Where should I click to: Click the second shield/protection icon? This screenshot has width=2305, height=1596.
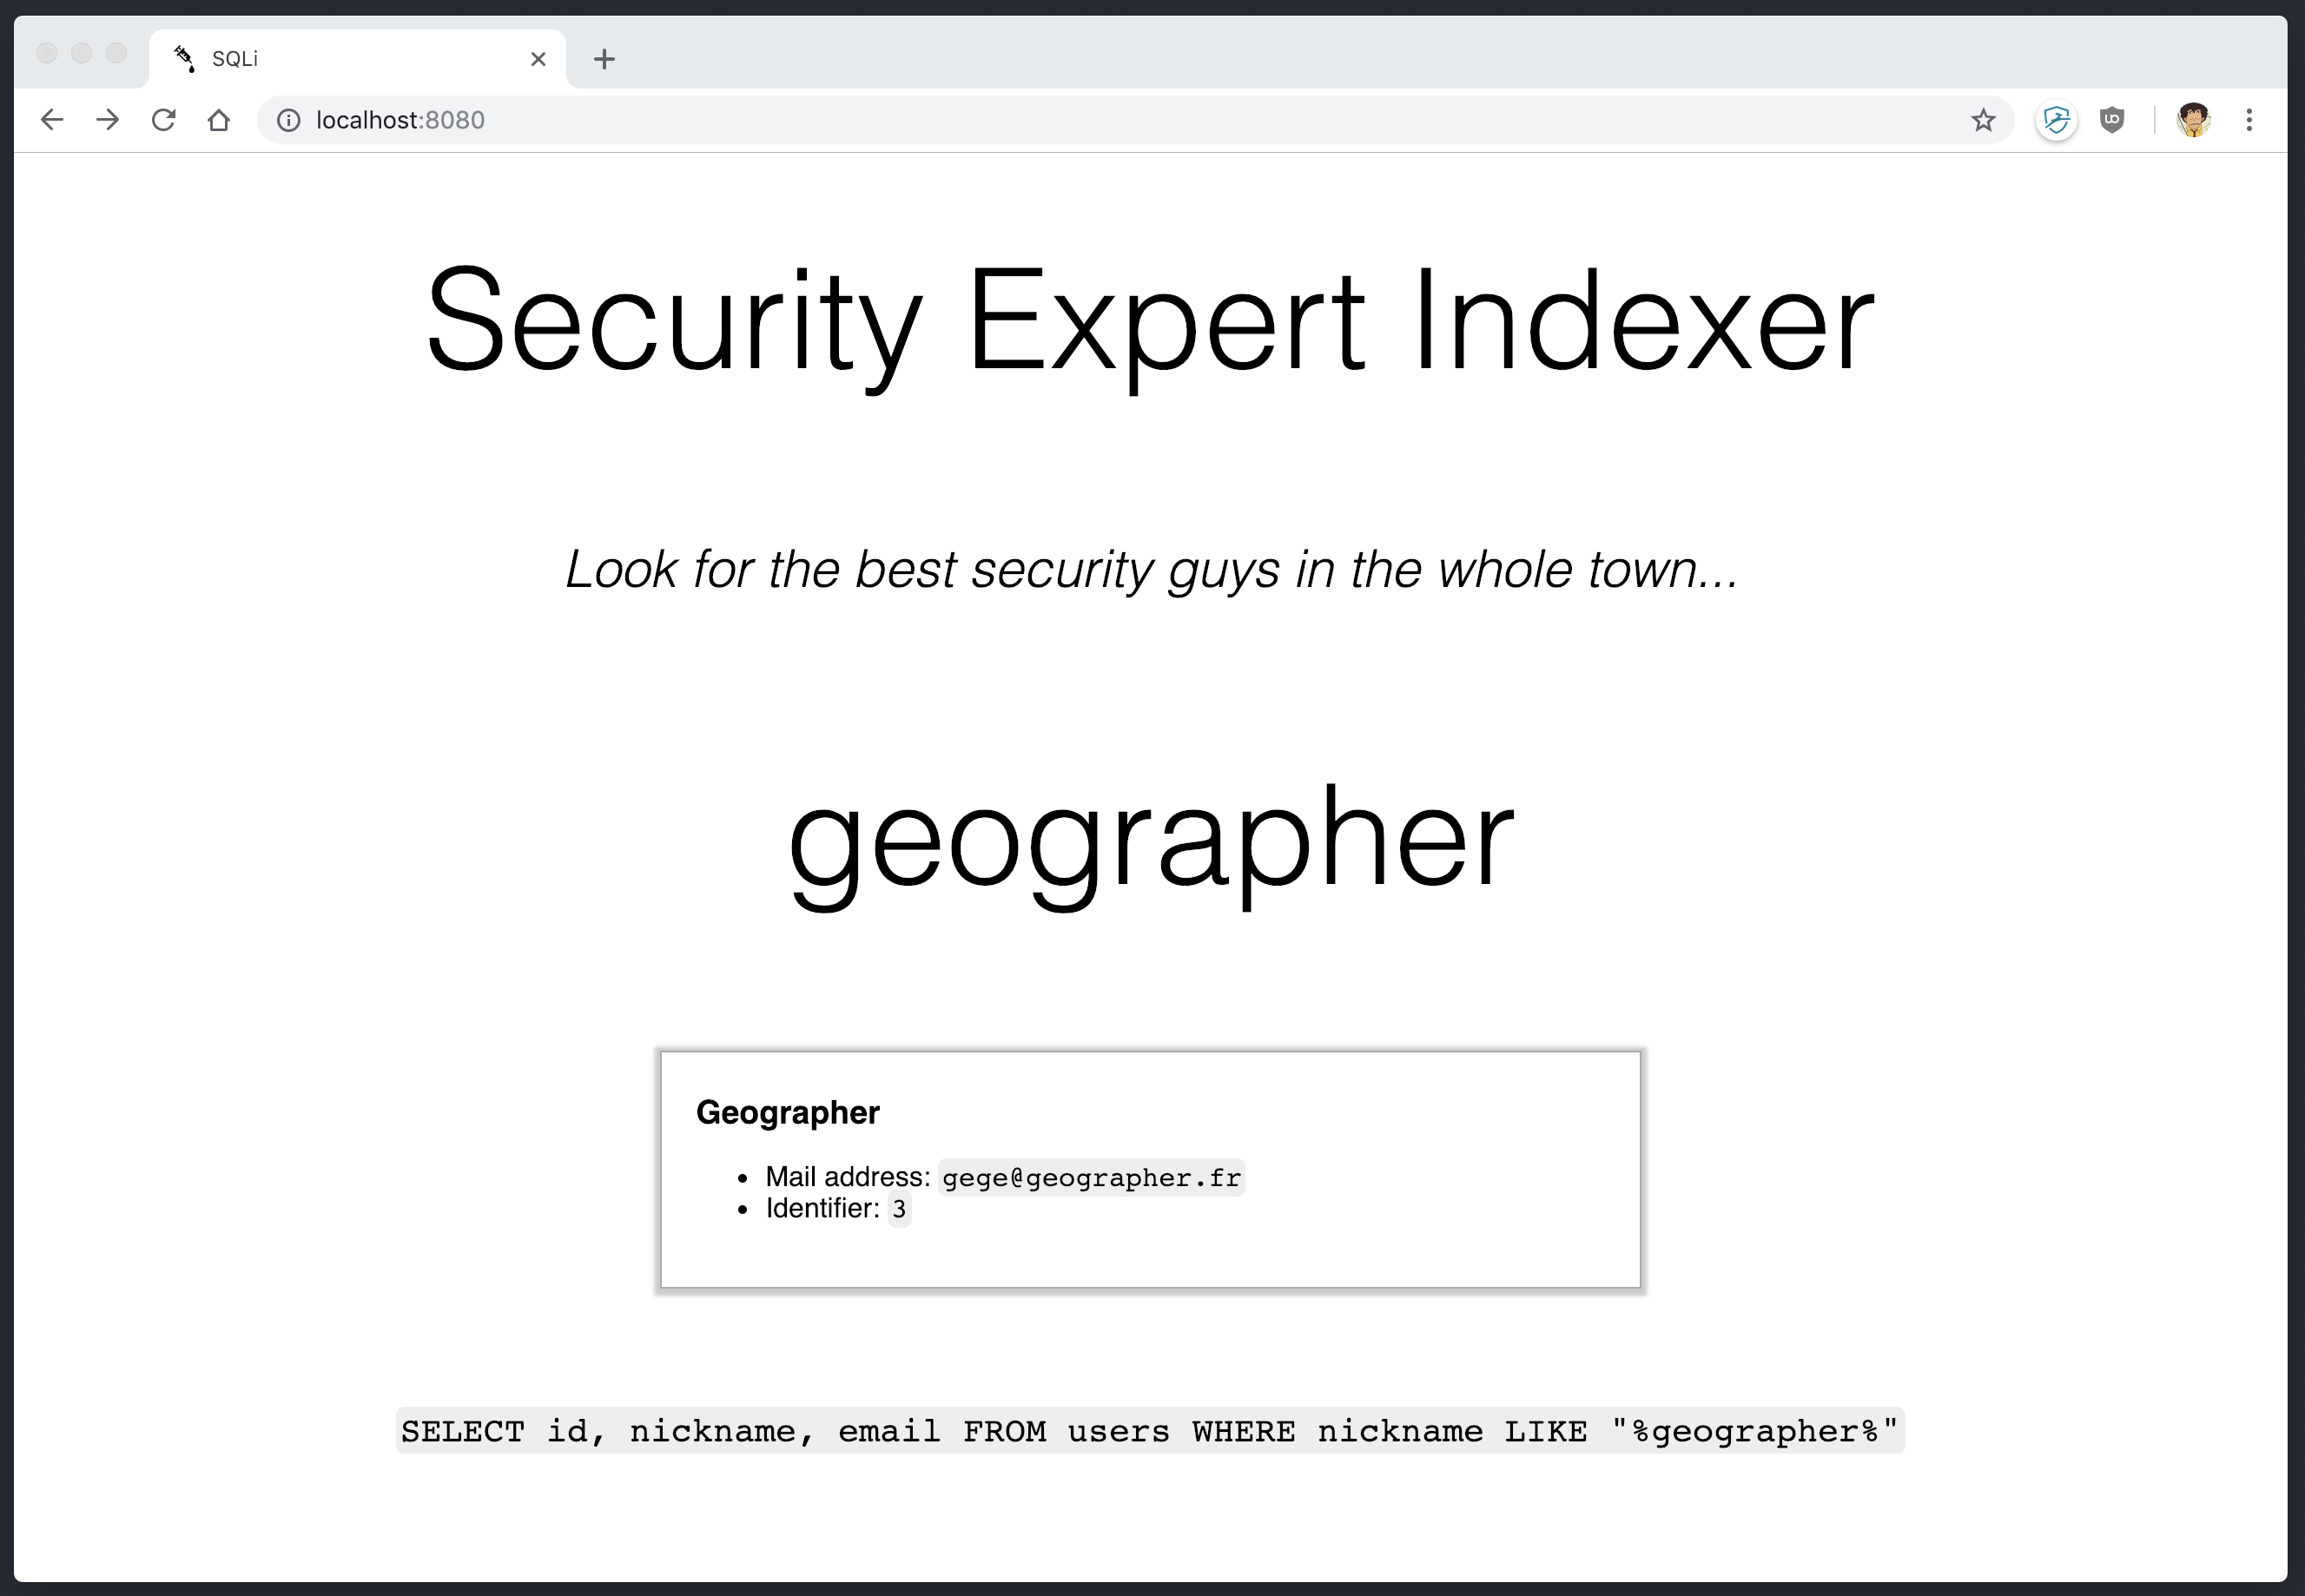pos(2110,119)
